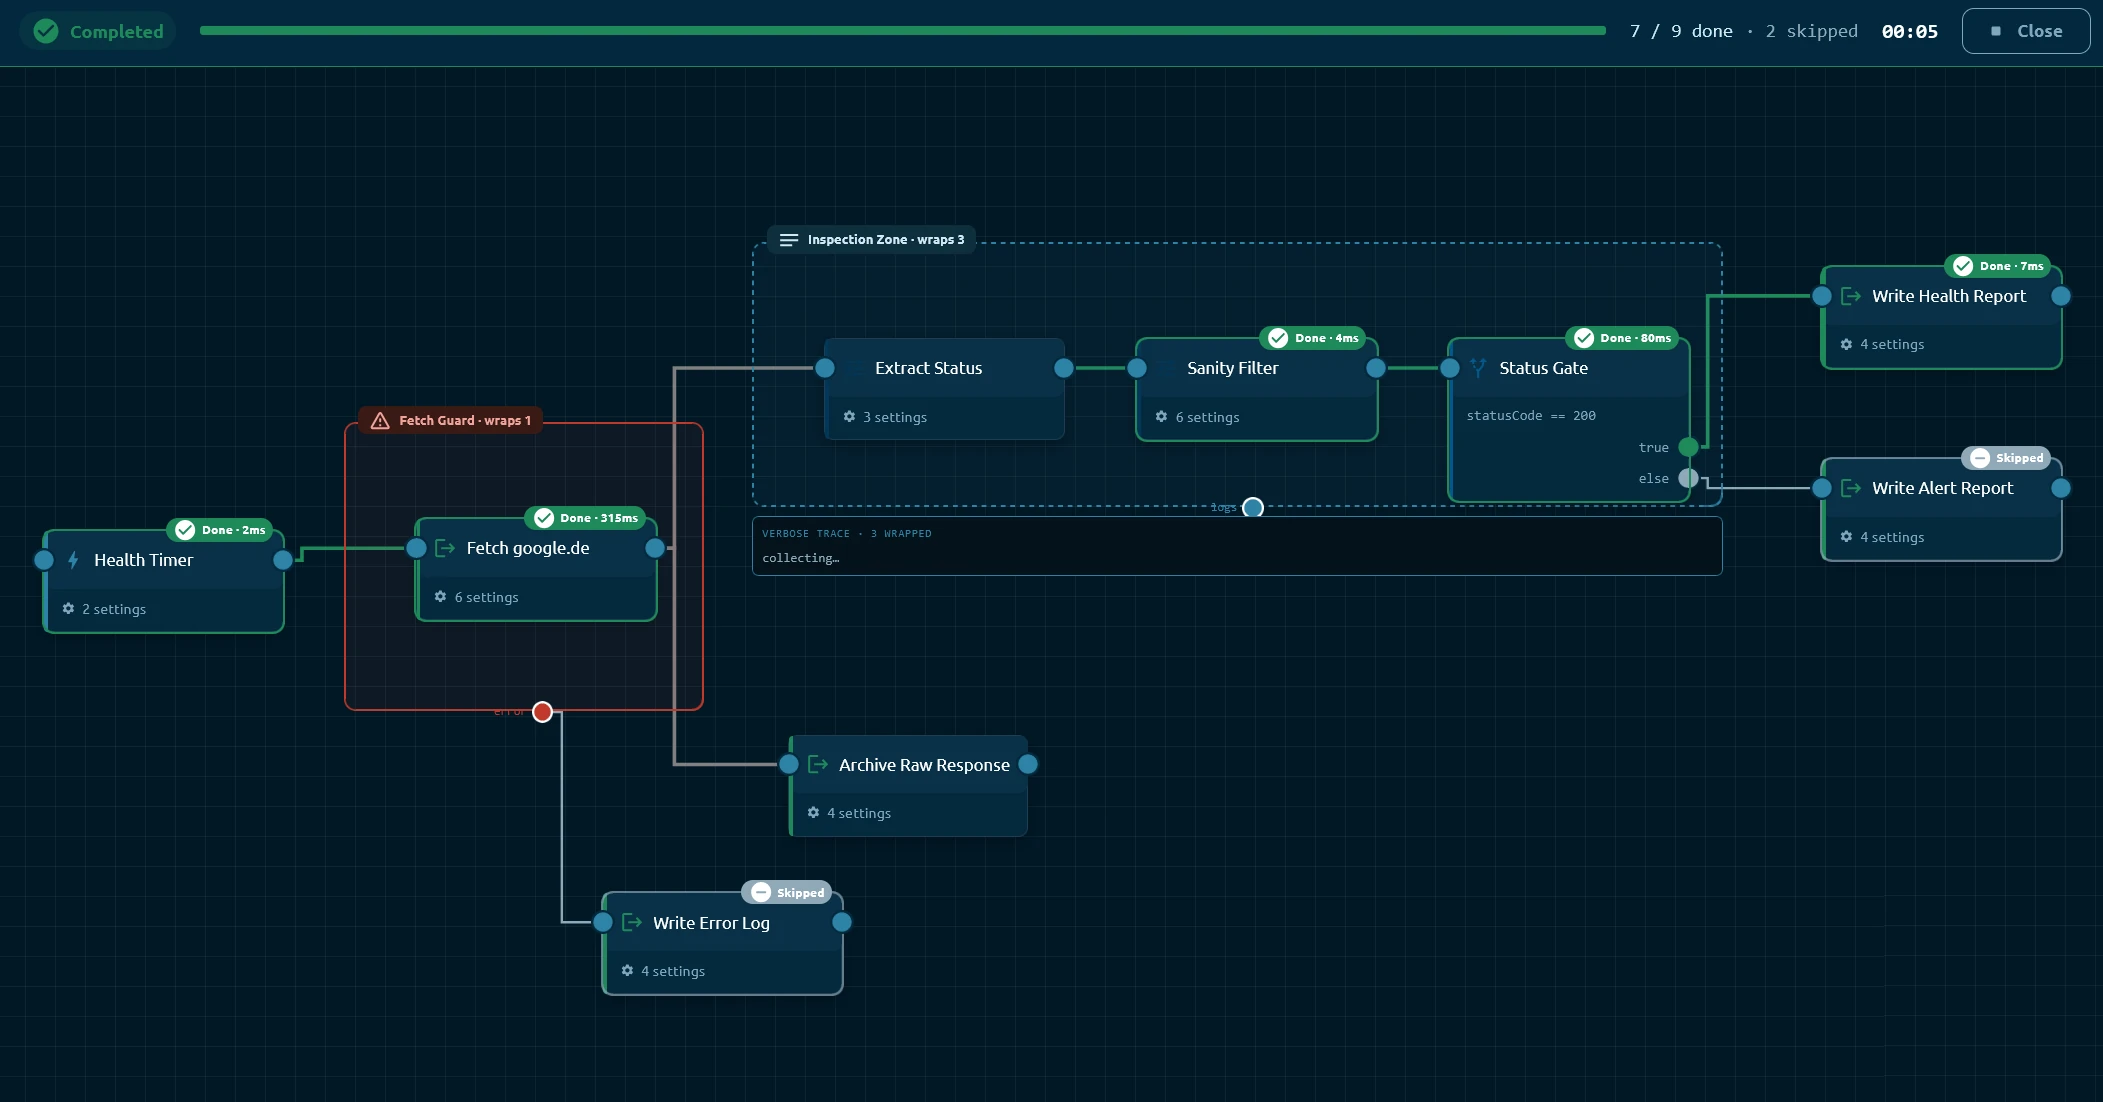Screen dimensions: 2103x1102
Task: Click the Health Timer output port
Action: pyautogui.click(x=283, y=560)
